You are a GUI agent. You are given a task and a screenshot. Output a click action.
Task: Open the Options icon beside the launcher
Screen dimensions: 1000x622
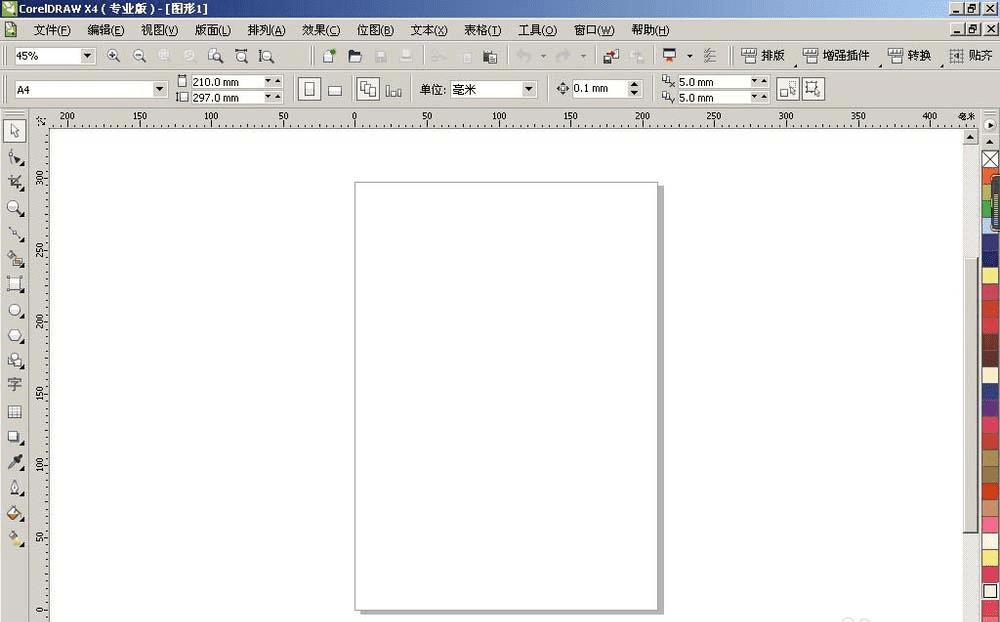(x=710, y=56)
